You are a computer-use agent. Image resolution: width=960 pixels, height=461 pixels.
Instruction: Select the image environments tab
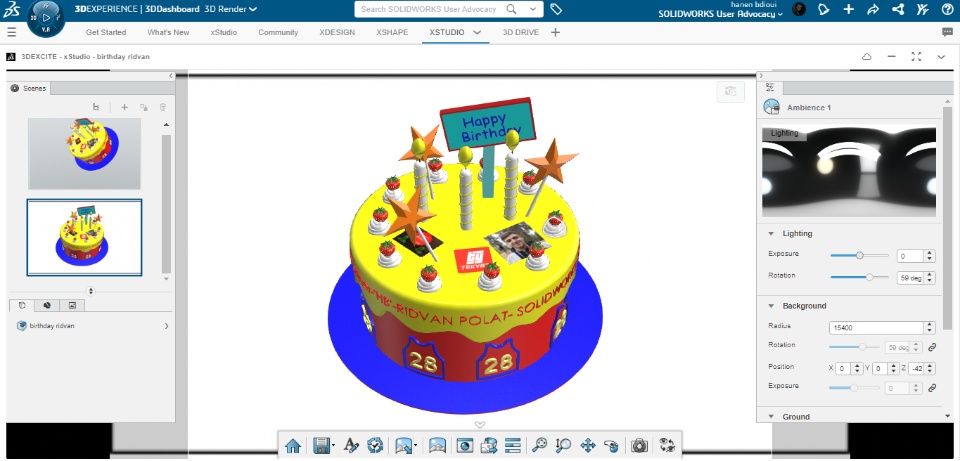(x=72, y=305)
